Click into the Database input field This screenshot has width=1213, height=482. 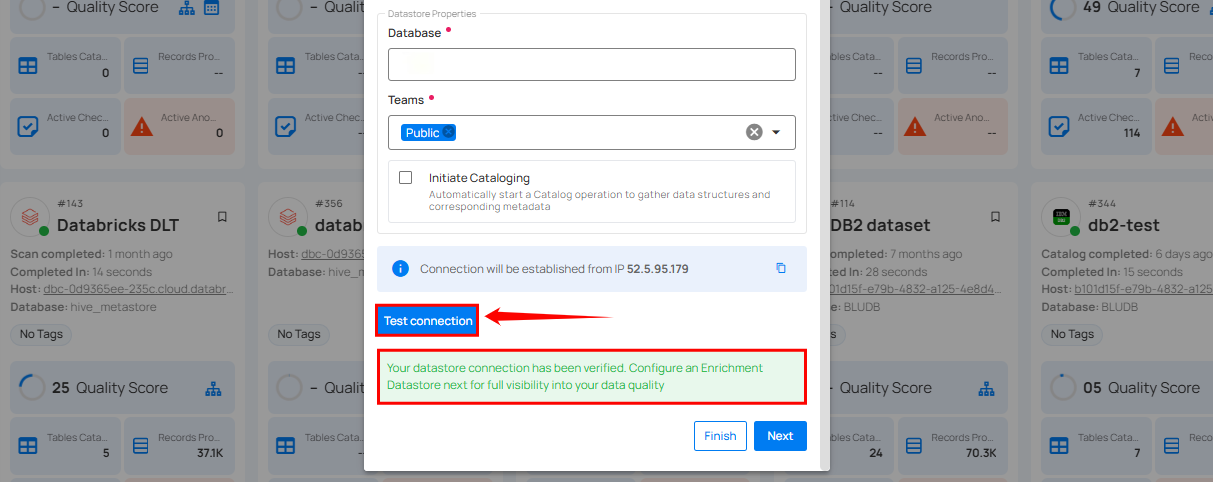click(592, 64)
